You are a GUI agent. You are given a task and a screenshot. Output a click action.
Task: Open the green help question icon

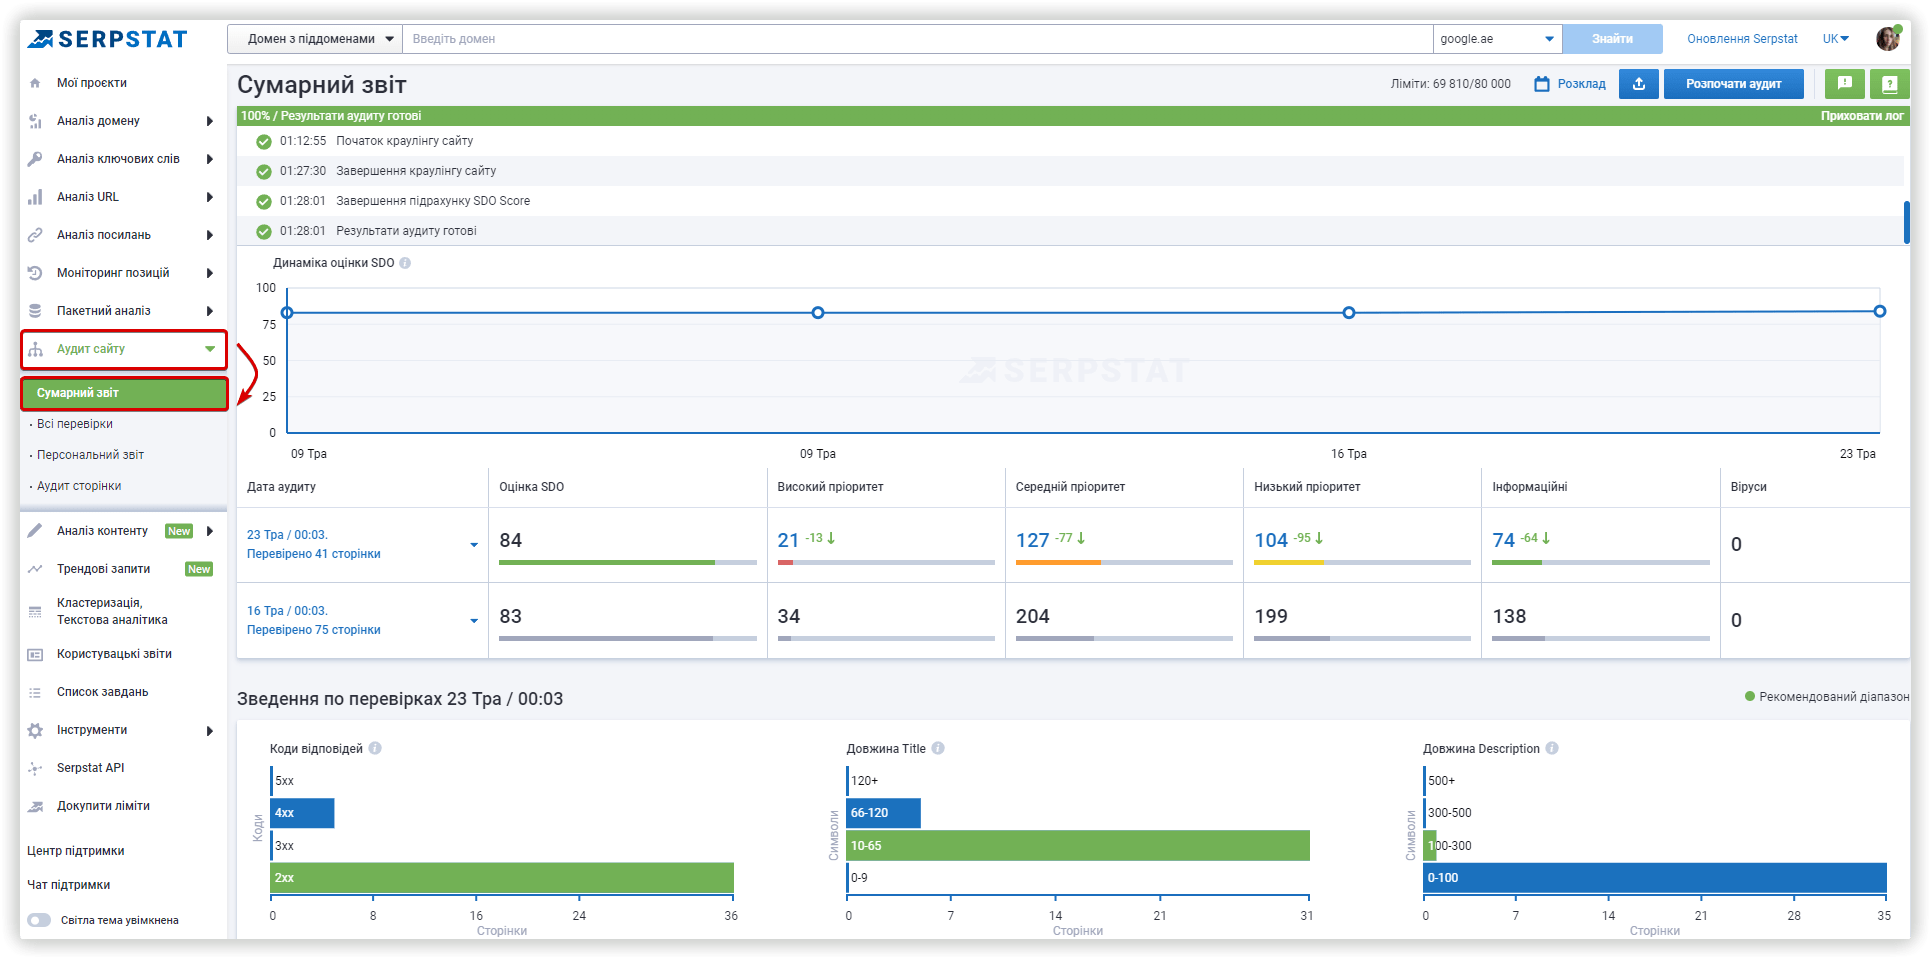pyautogui.click(x=1889, y=84)
